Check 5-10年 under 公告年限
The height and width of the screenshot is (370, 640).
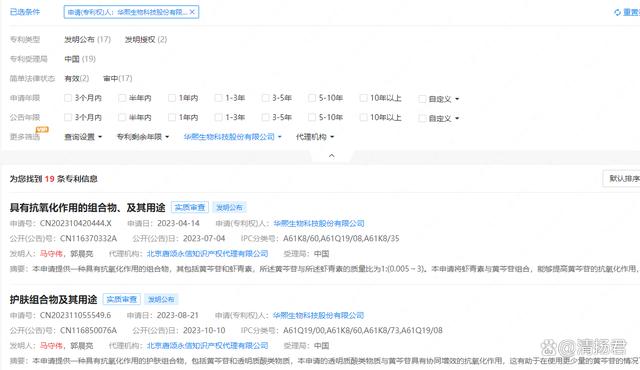[312, 117]
